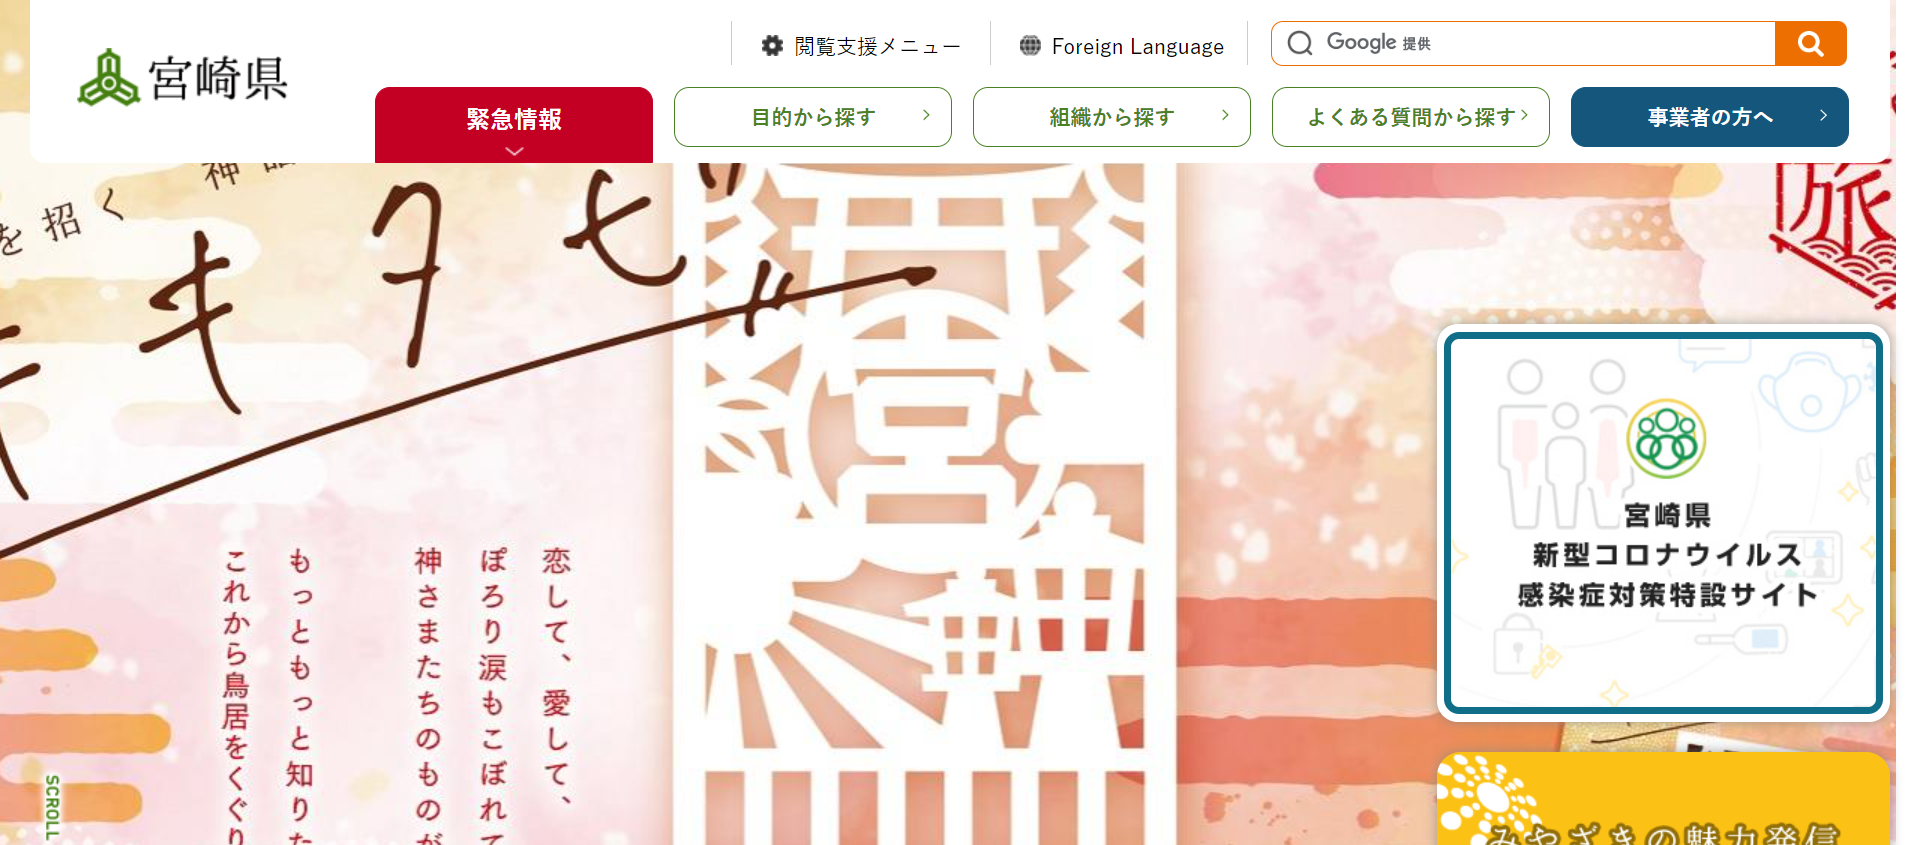Screen dimensions: 1920x845
Task: Click the magnifier icon inside the search field
Action: click(1300, 43)
